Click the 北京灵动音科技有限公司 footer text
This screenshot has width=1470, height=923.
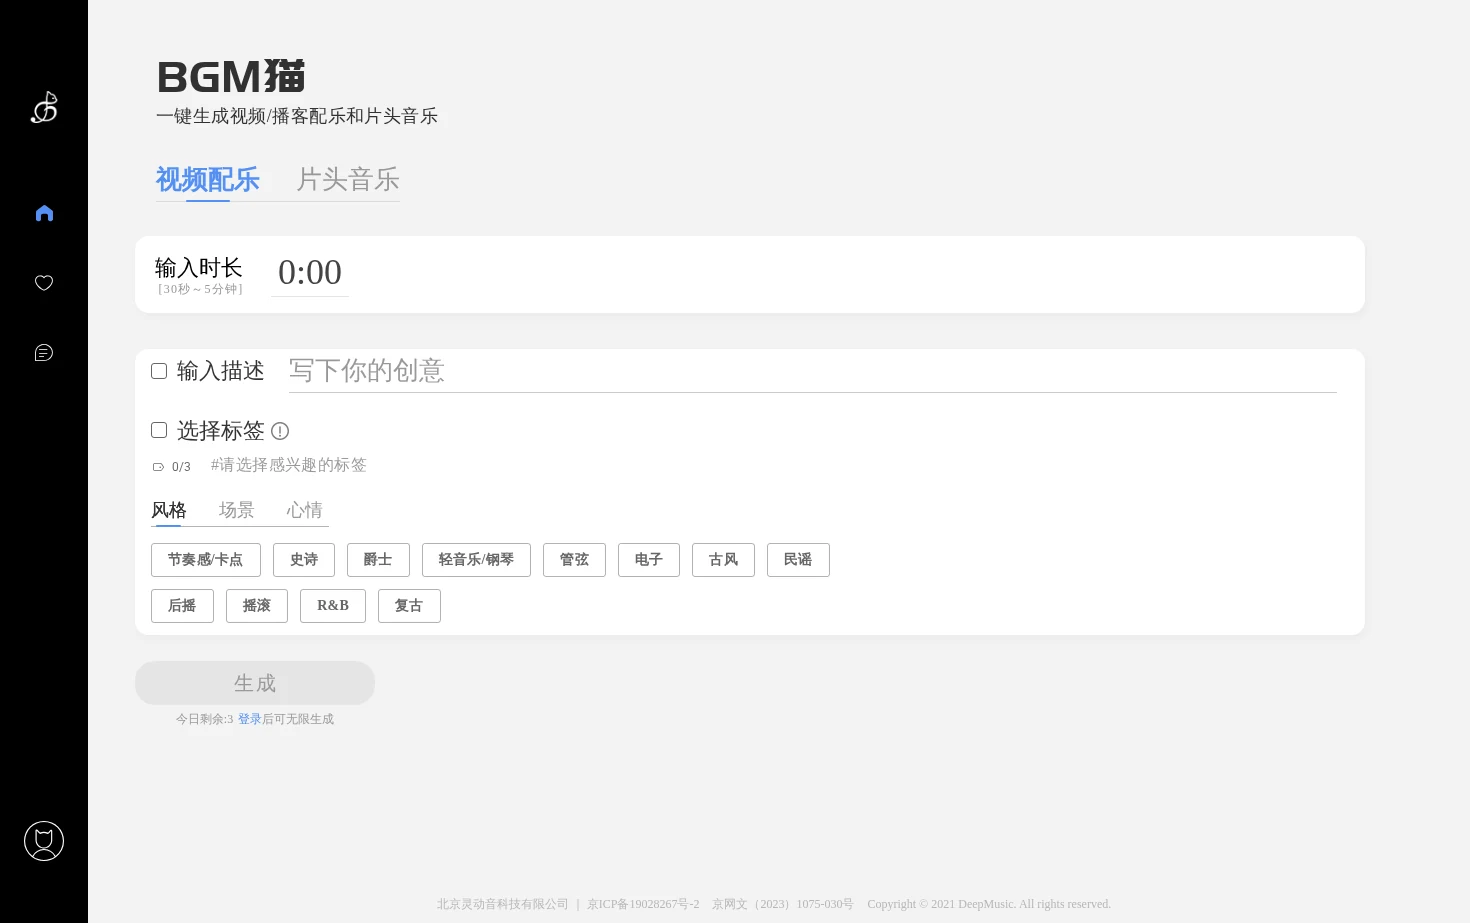tap(502, 904)
